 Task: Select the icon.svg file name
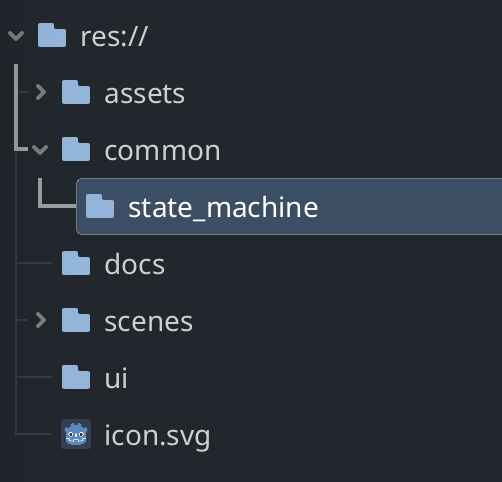pos(157,436)
